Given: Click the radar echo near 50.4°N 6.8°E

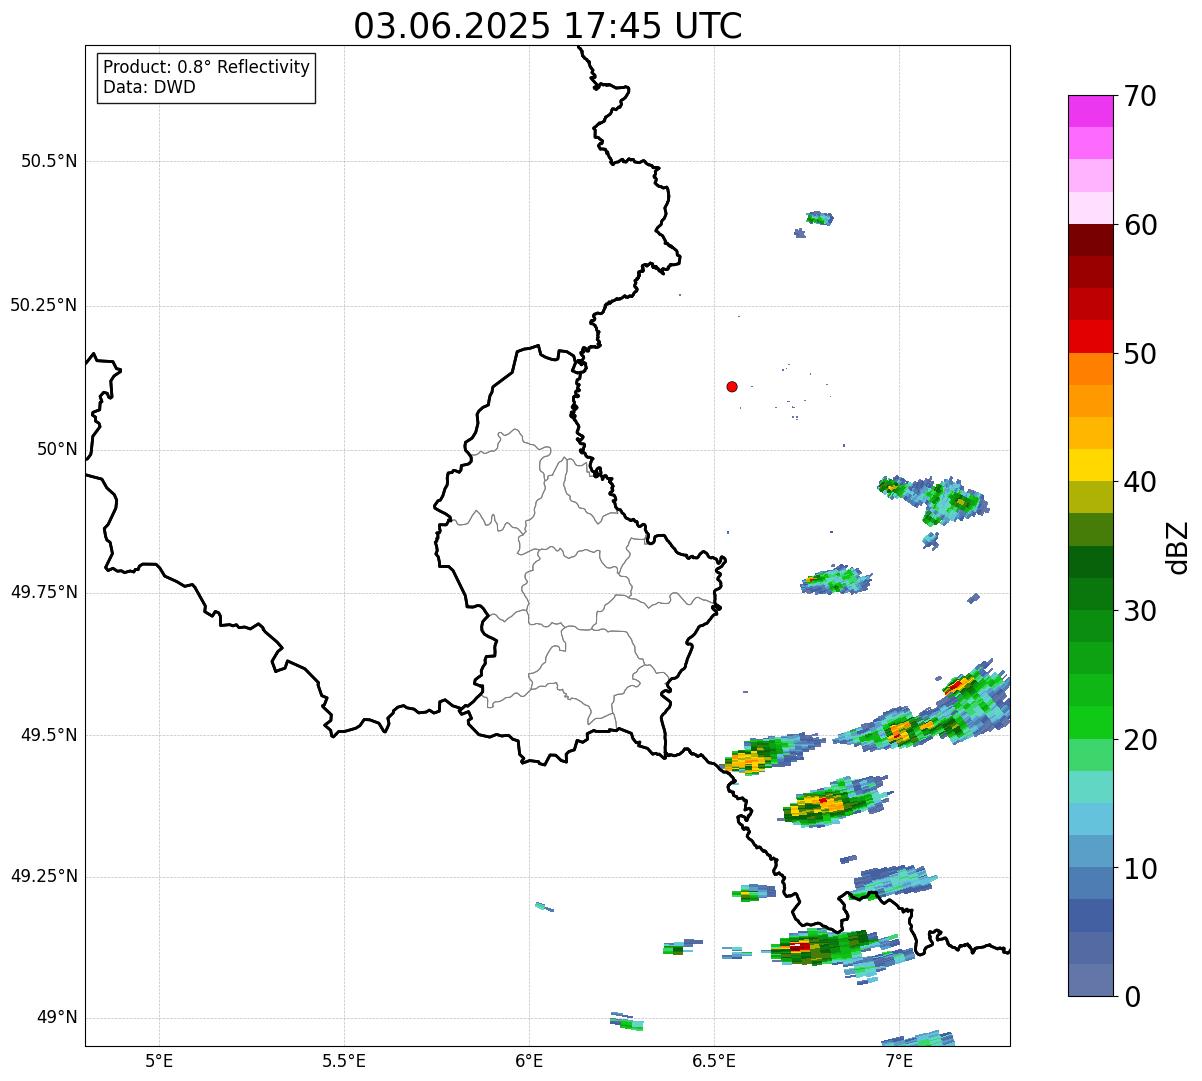Looking at the screenshot, I should point(819,218).
